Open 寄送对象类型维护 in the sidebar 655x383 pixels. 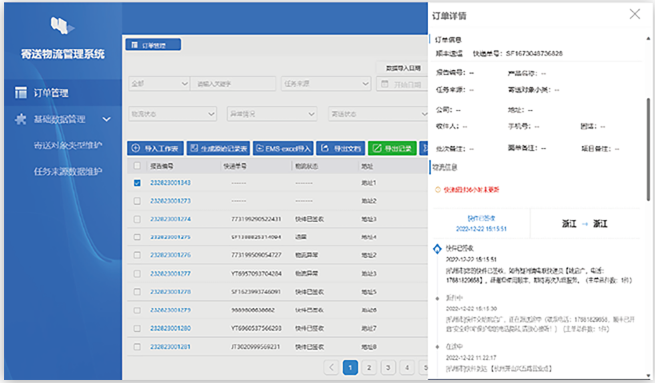pos(68,145)
